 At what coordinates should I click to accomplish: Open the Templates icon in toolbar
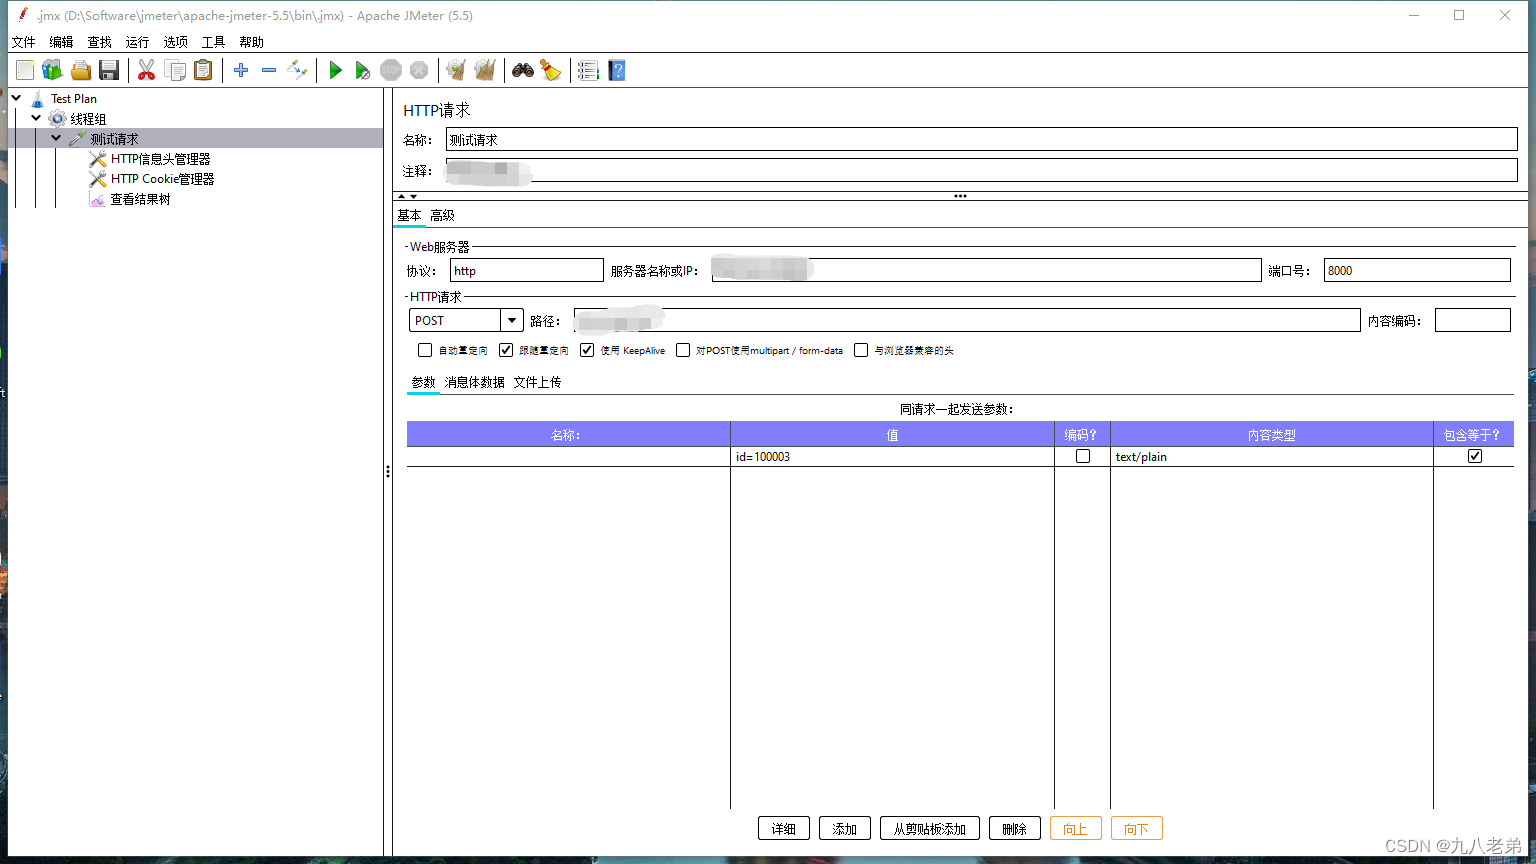pyautogui.click(x=52, y=70)
